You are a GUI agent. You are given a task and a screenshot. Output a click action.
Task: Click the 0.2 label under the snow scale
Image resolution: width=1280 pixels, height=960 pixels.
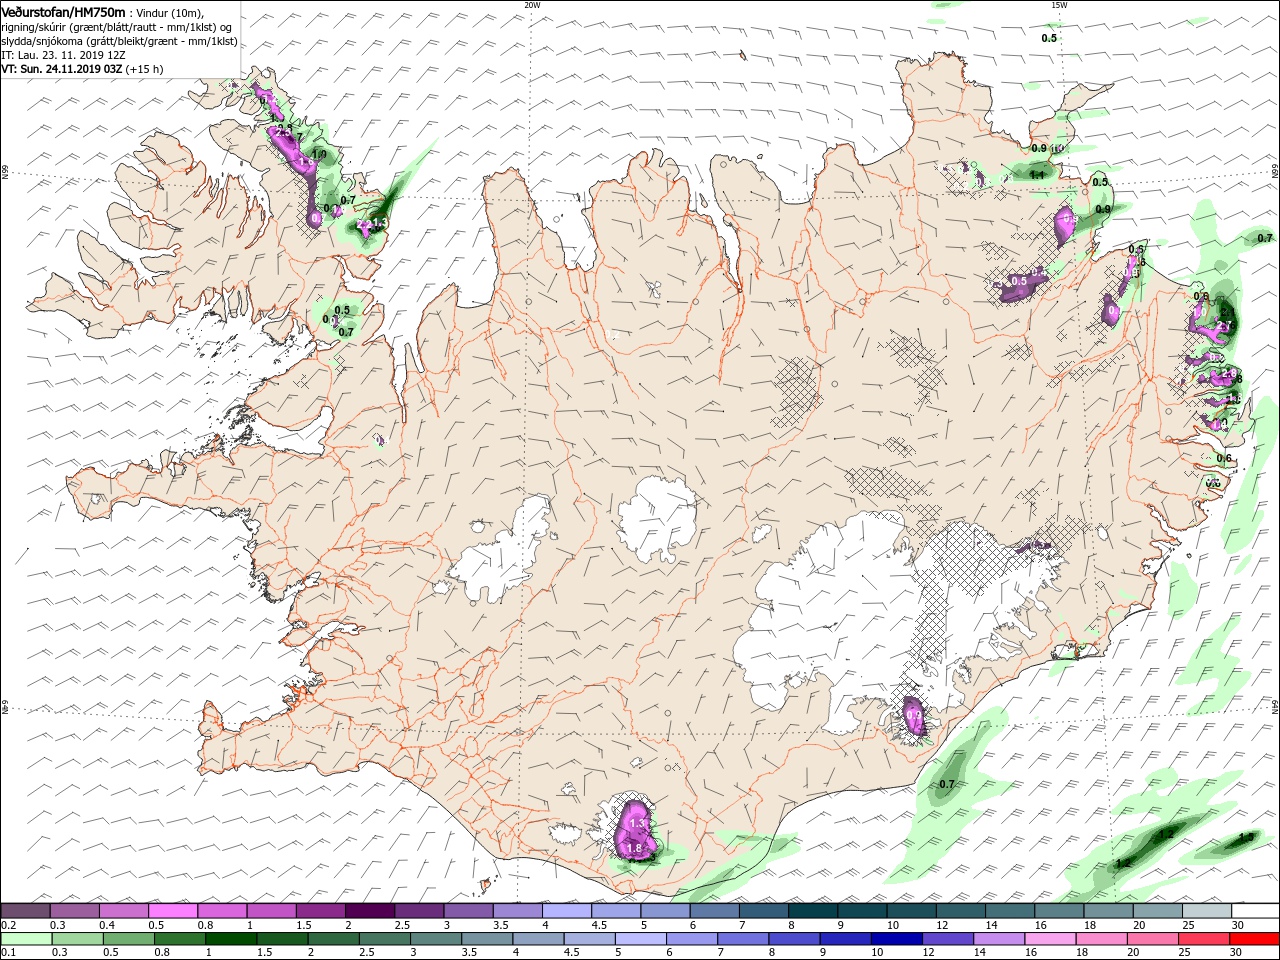tap(8, 925)
